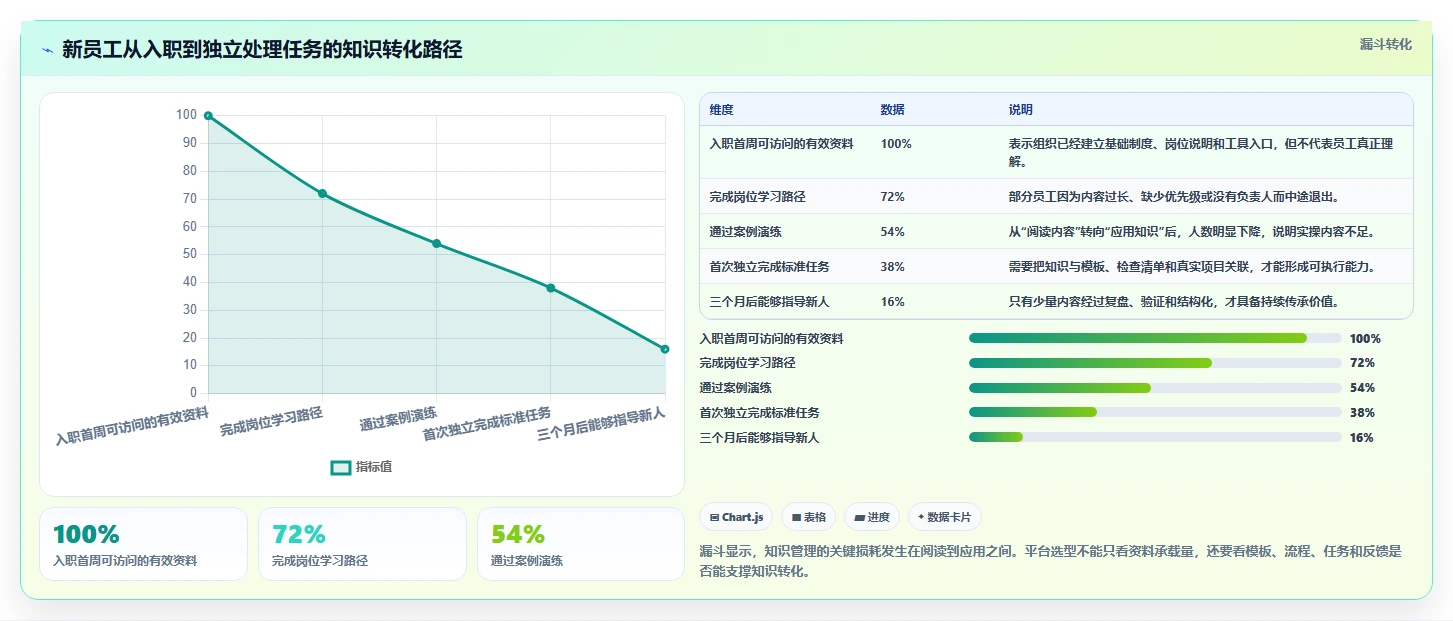Click the 38% table cell
Screen dimensions: 1453x621
pyautogui.click(x=892, y=267)
